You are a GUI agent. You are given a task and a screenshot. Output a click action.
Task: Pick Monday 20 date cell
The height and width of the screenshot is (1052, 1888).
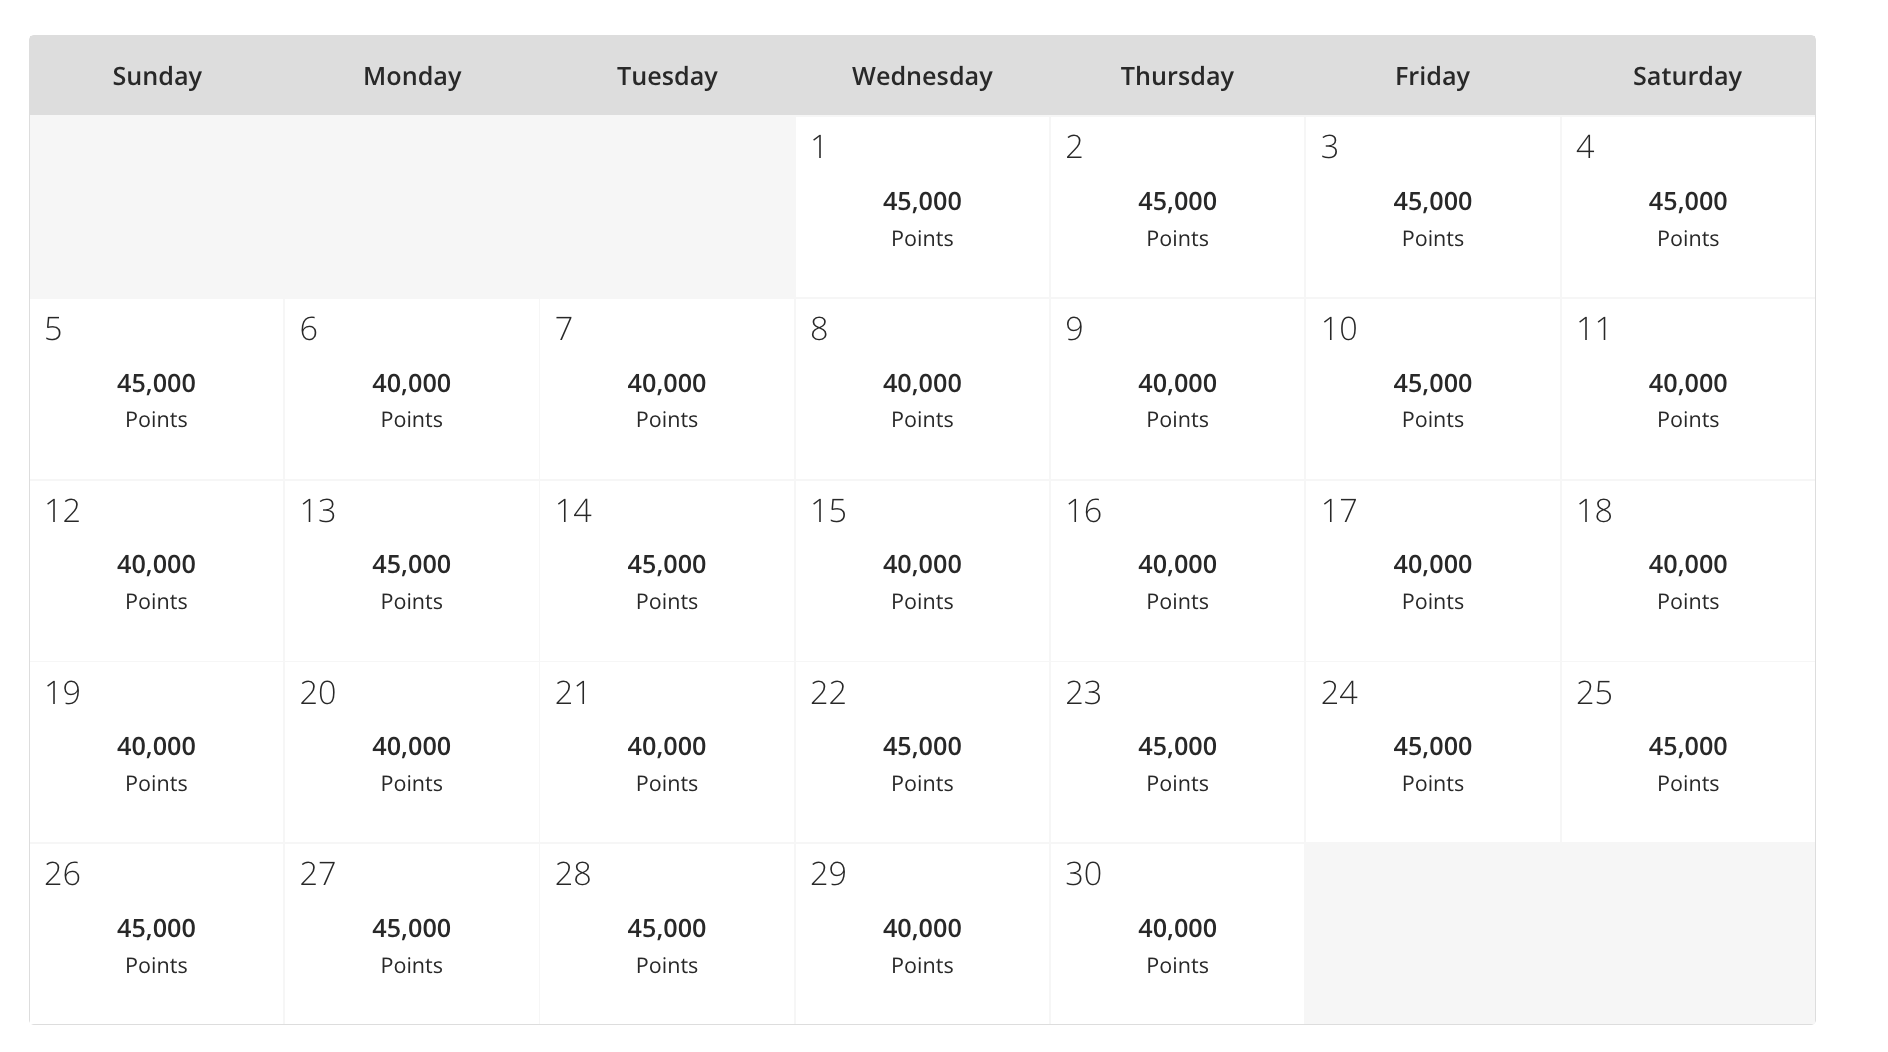pos(411,753)
